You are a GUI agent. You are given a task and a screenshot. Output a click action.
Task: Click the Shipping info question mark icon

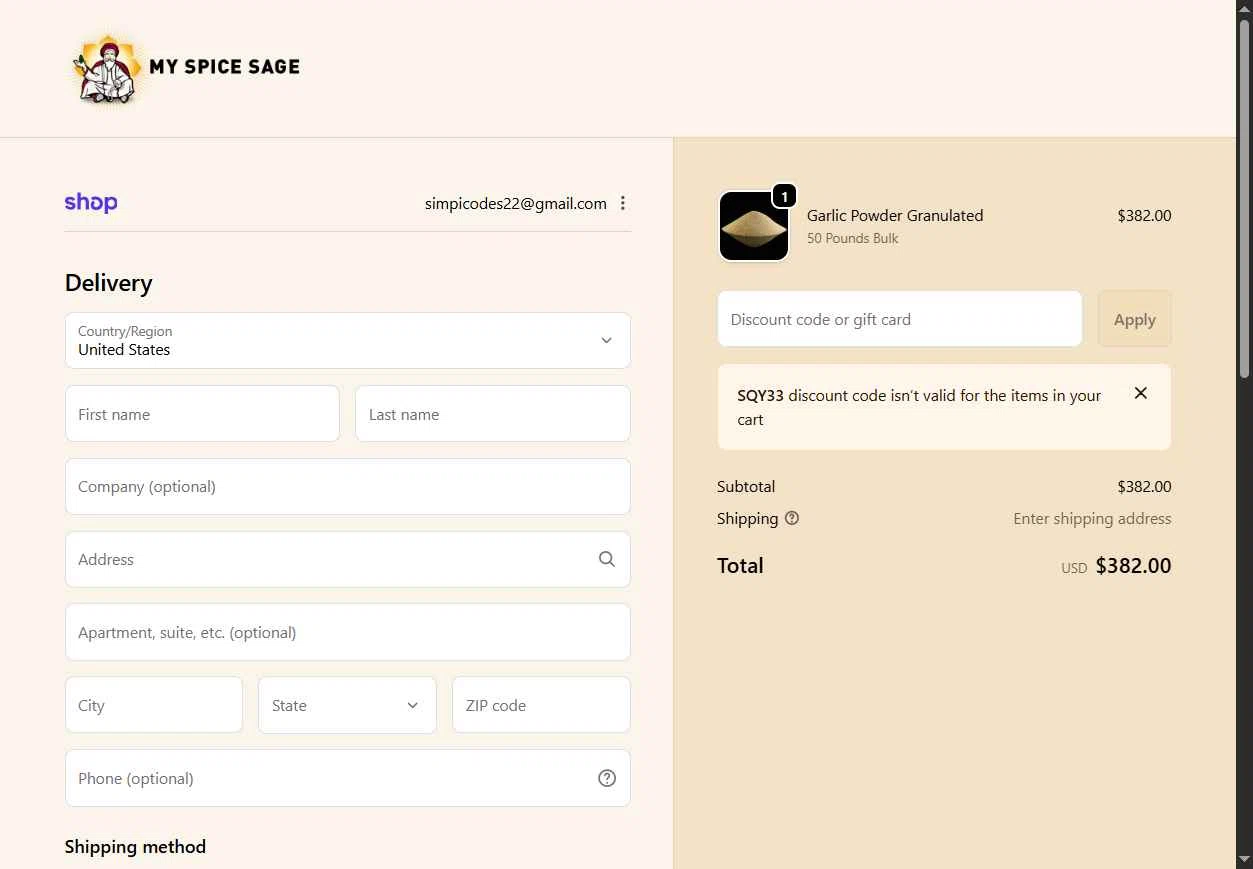click(792, 518)
